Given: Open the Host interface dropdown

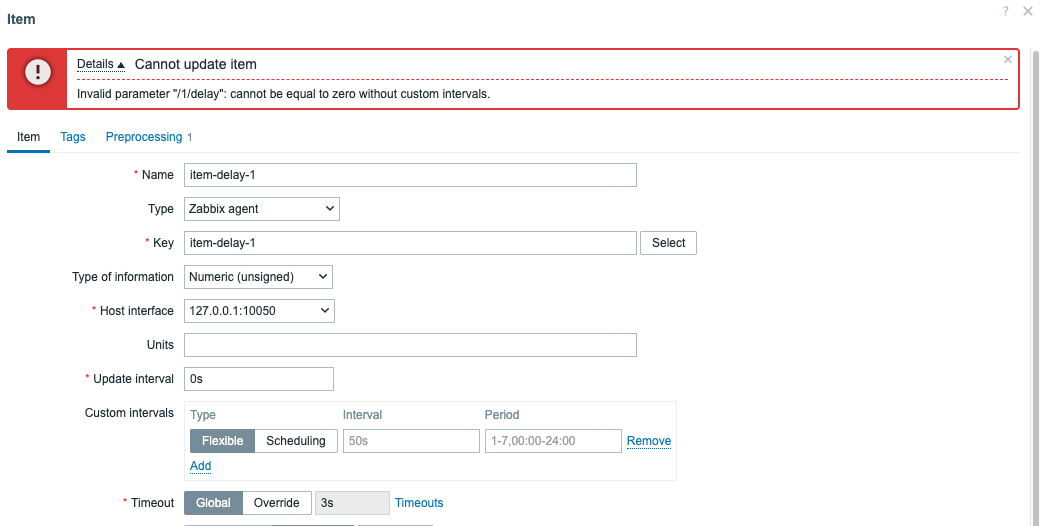Looking at the screenshot, I should (259, 311).
